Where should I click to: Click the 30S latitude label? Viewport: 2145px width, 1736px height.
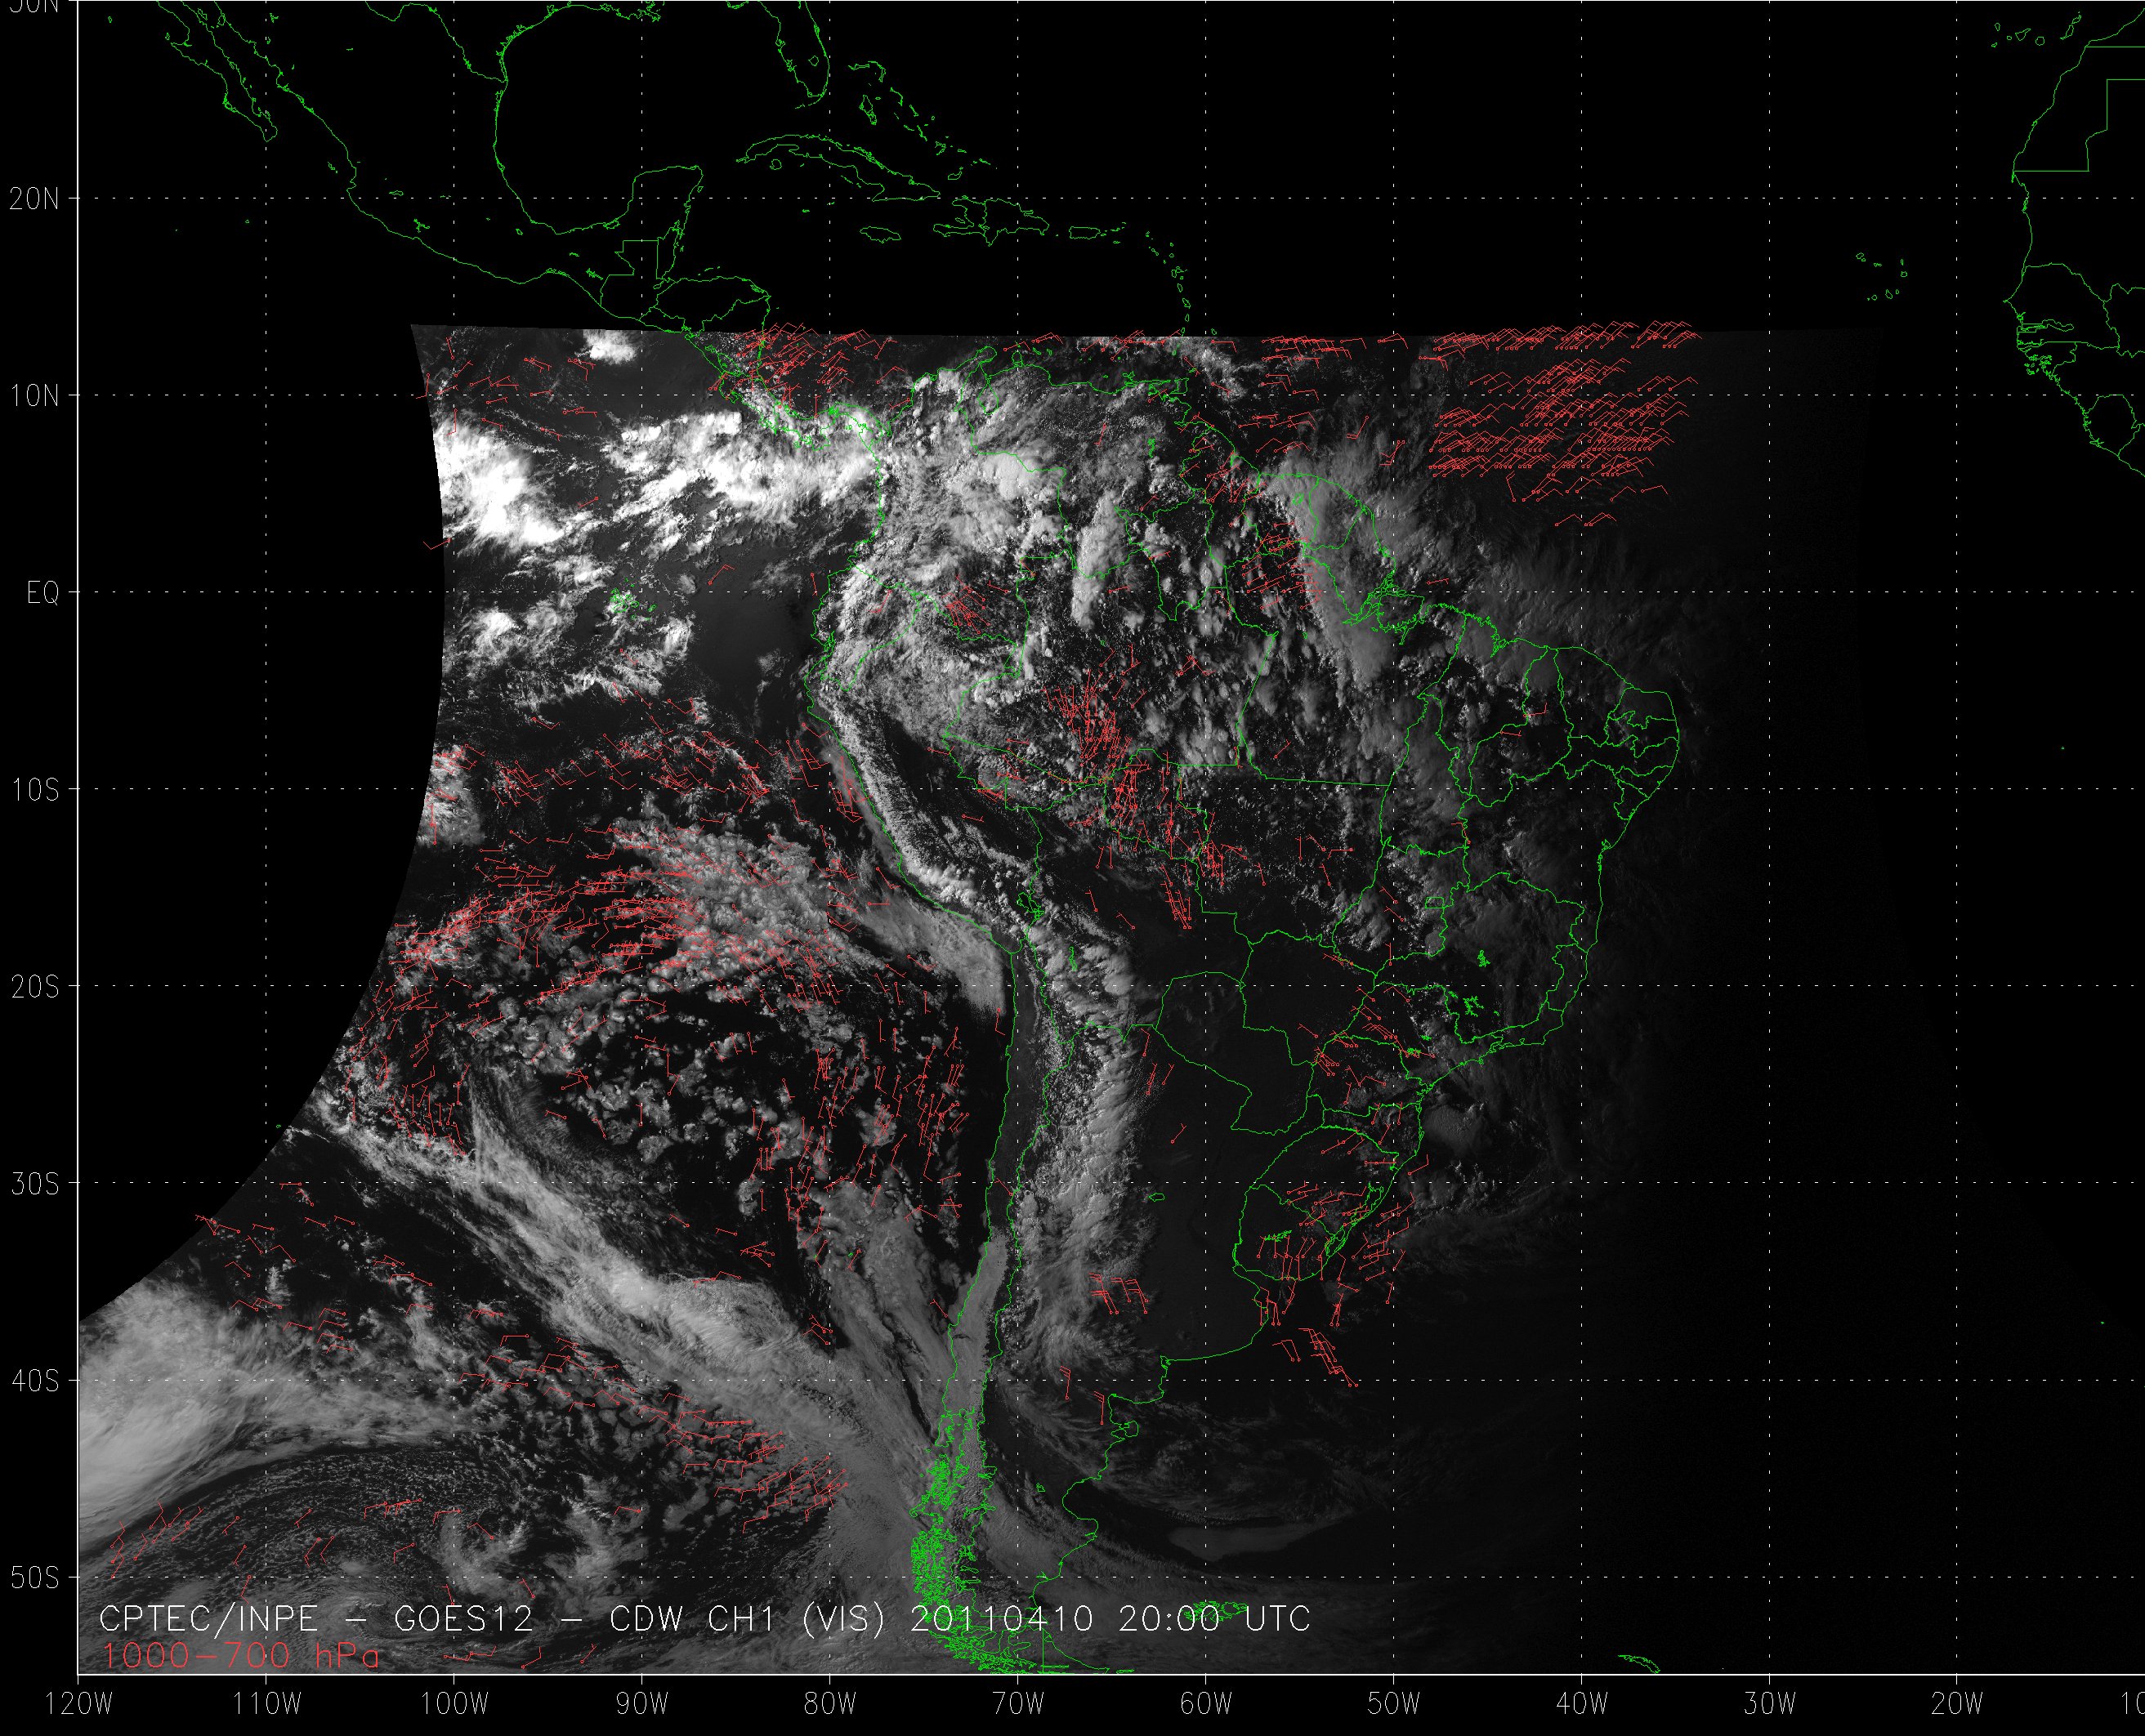click(x=35, y=1184)
